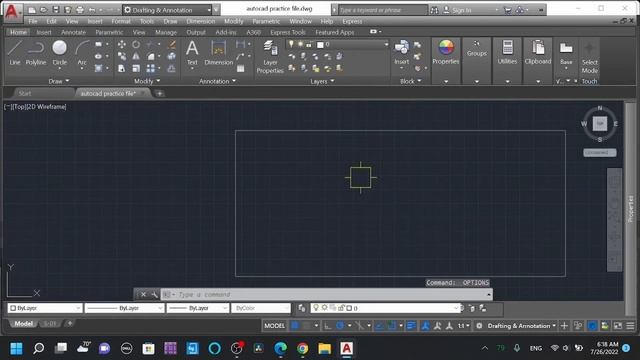Switch to the Model layout tab
Viewport: 640px width, 360px height.
point(23,324)
